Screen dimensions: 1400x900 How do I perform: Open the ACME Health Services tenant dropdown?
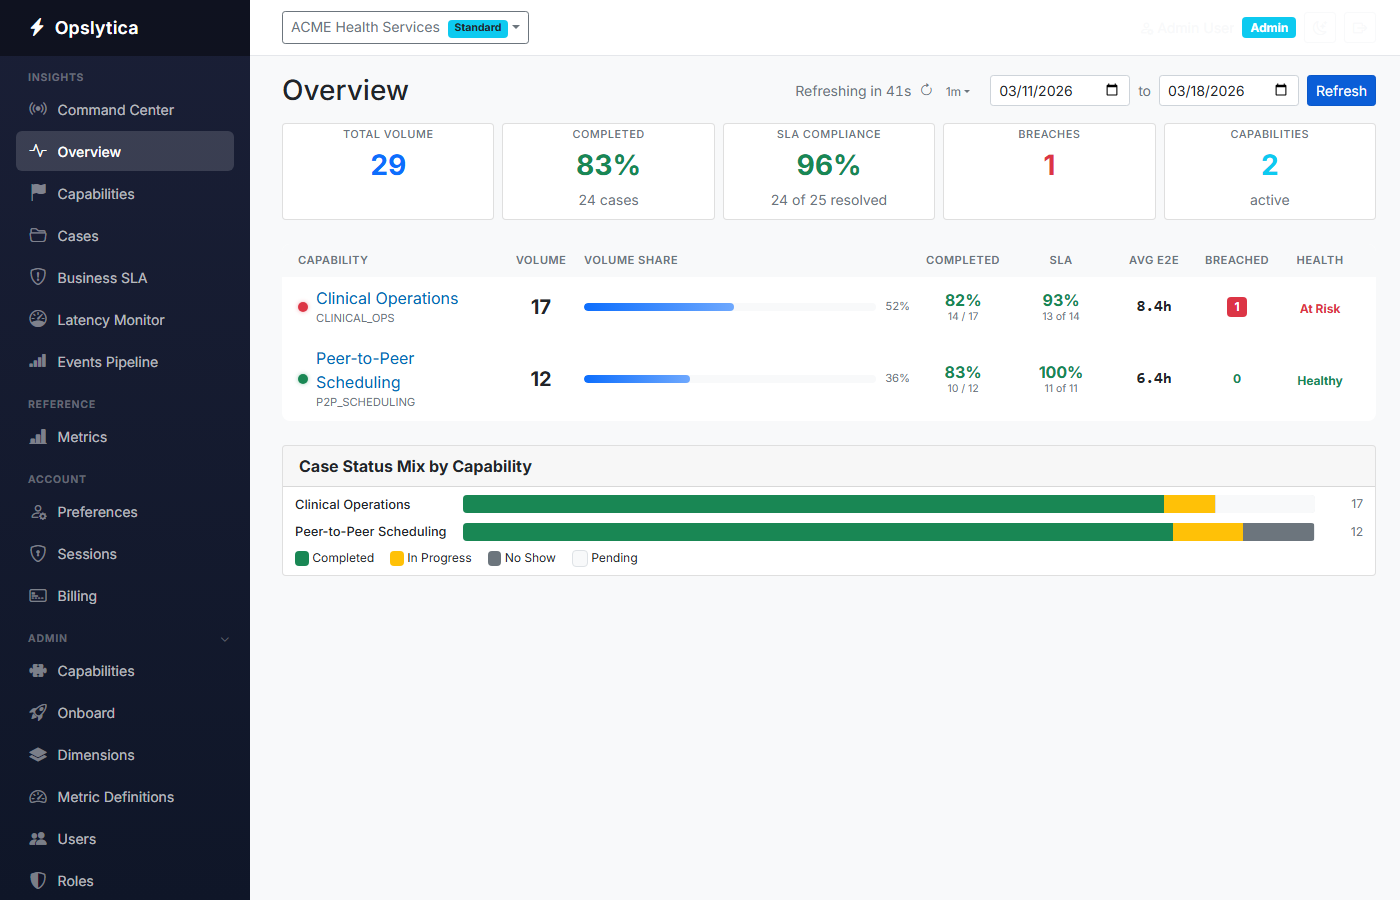[404, 27]
